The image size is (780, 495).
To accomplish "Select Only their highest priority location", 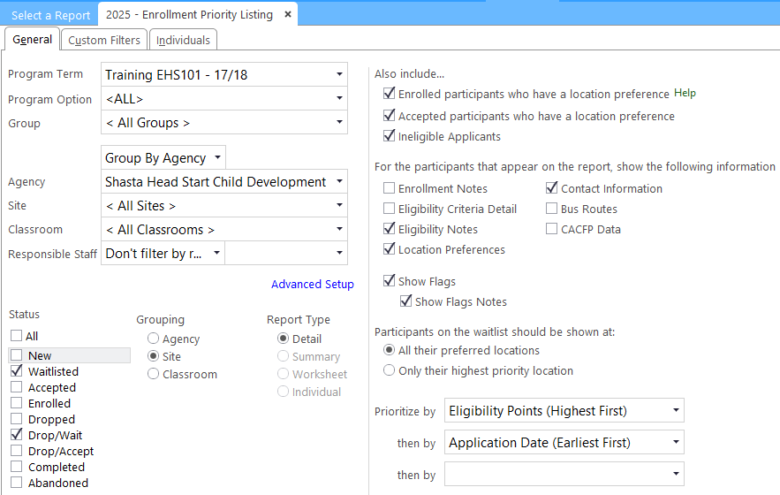I will coord(389,371).
